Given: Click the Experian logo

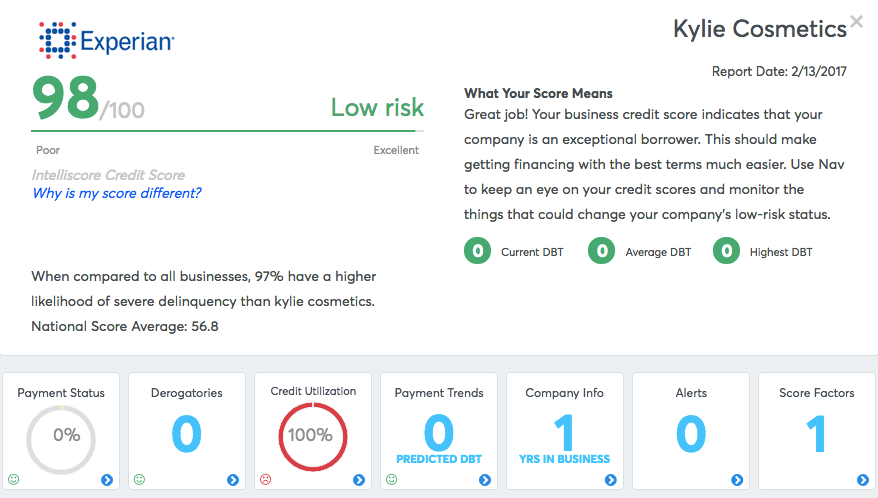Looking at the screenshot, I should [106, 40].
